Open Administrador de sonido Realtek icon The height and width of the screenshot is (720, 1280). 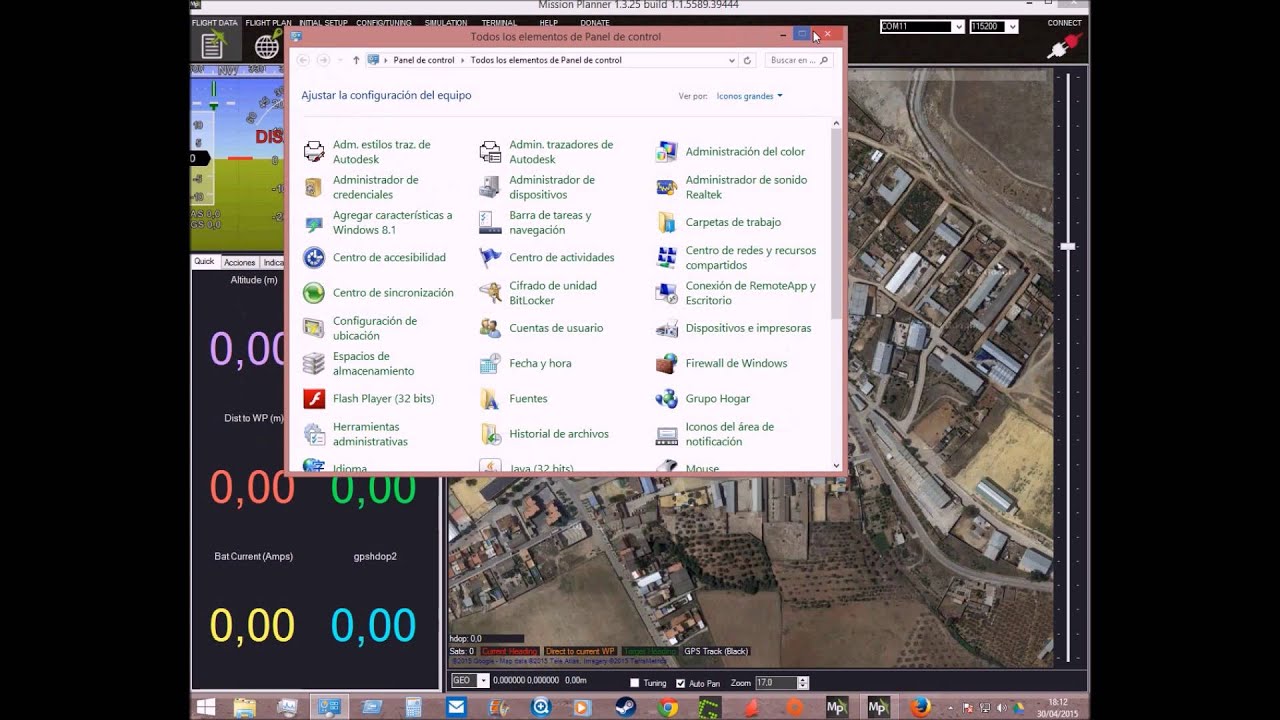666,187
